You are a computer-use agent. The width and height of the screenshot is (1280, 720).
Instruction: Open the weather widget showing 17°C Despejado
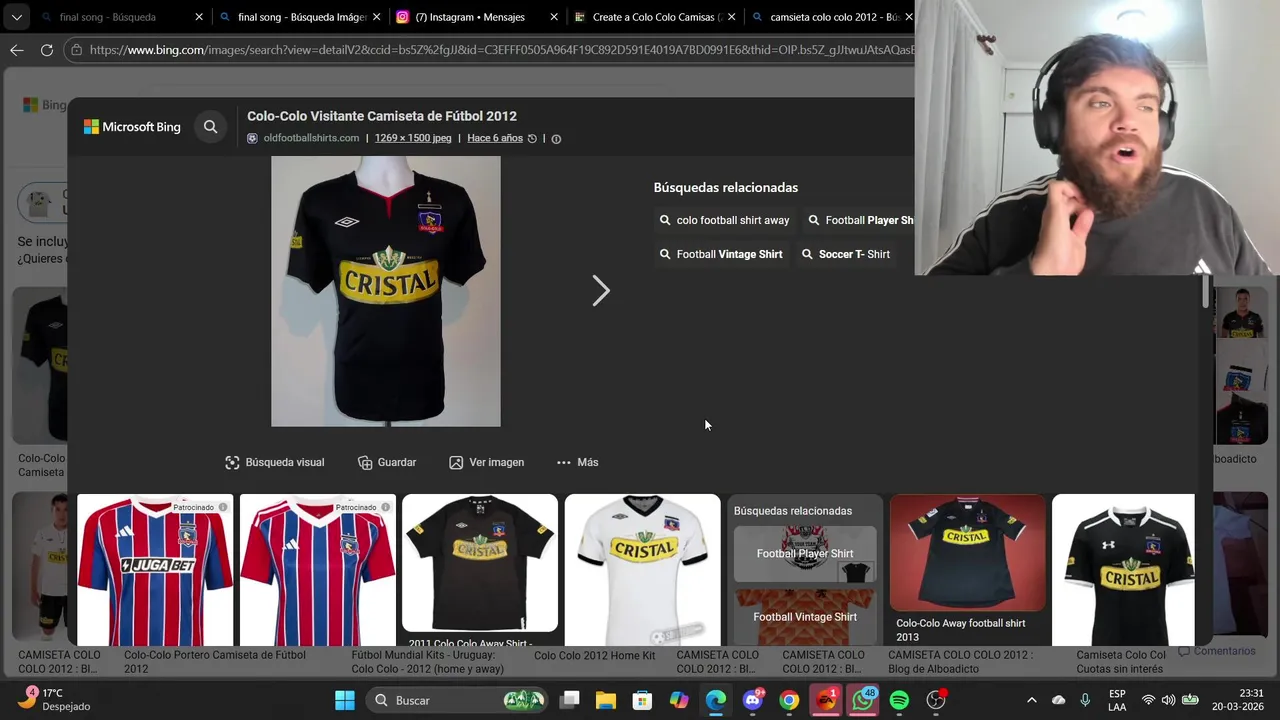[x=57, y=699]
